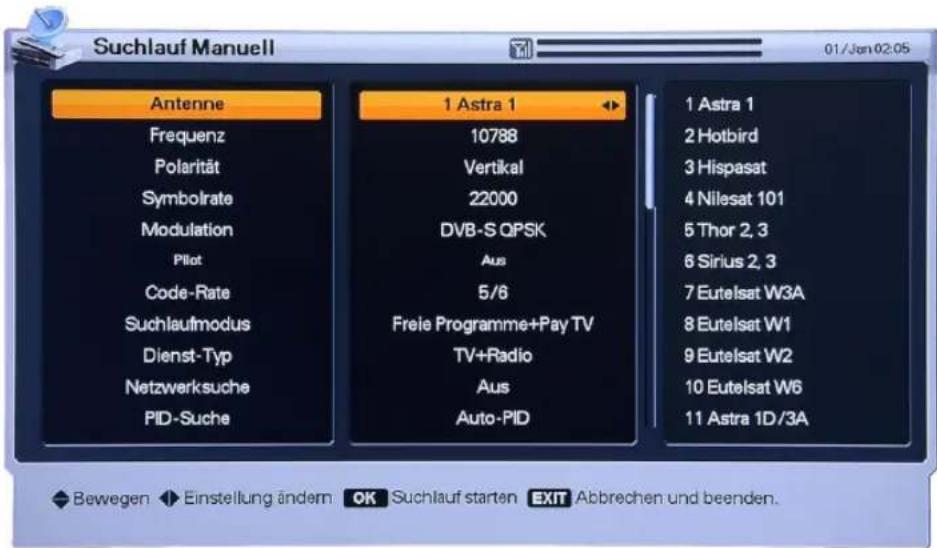
Task: Click the frequency value 10788
Action: click(x=493, y=136)
